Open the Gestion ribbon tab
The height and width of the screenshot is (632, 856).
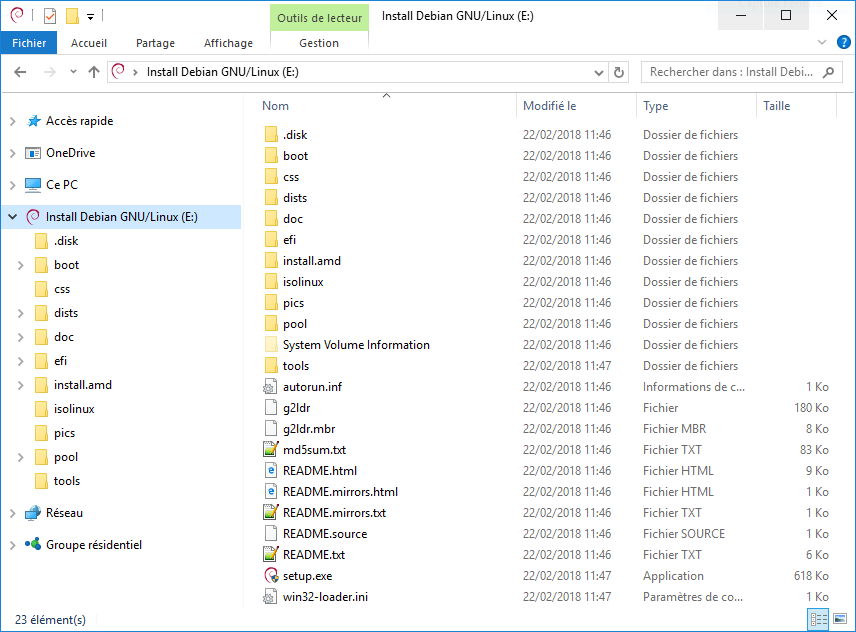pos(319,43)
